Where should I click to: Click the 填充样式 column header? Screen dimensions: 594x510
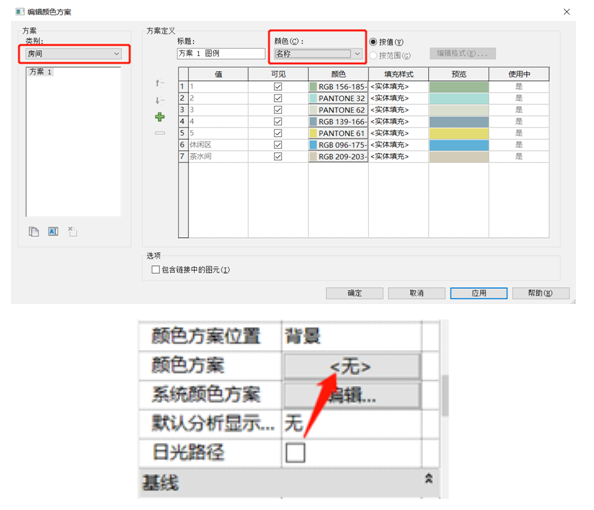[x=399, y=74]
